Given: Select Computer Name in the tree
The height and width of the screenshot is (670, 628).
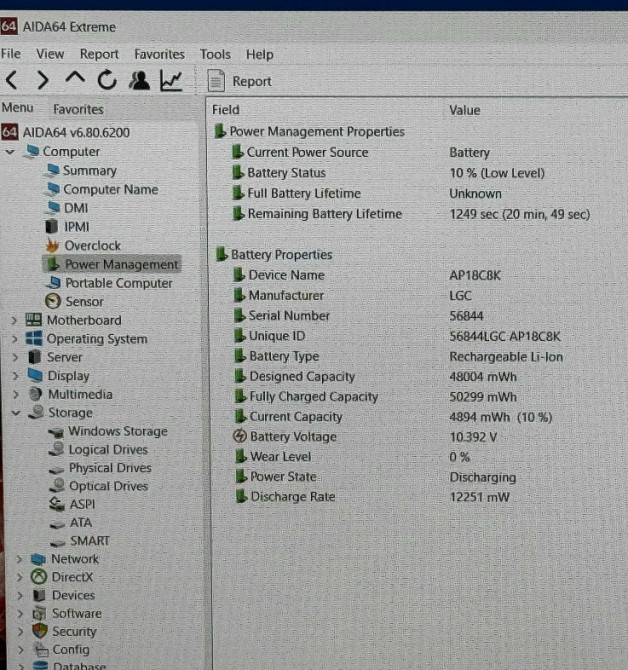Looking at the screenshot, I should tap(111, 189).
